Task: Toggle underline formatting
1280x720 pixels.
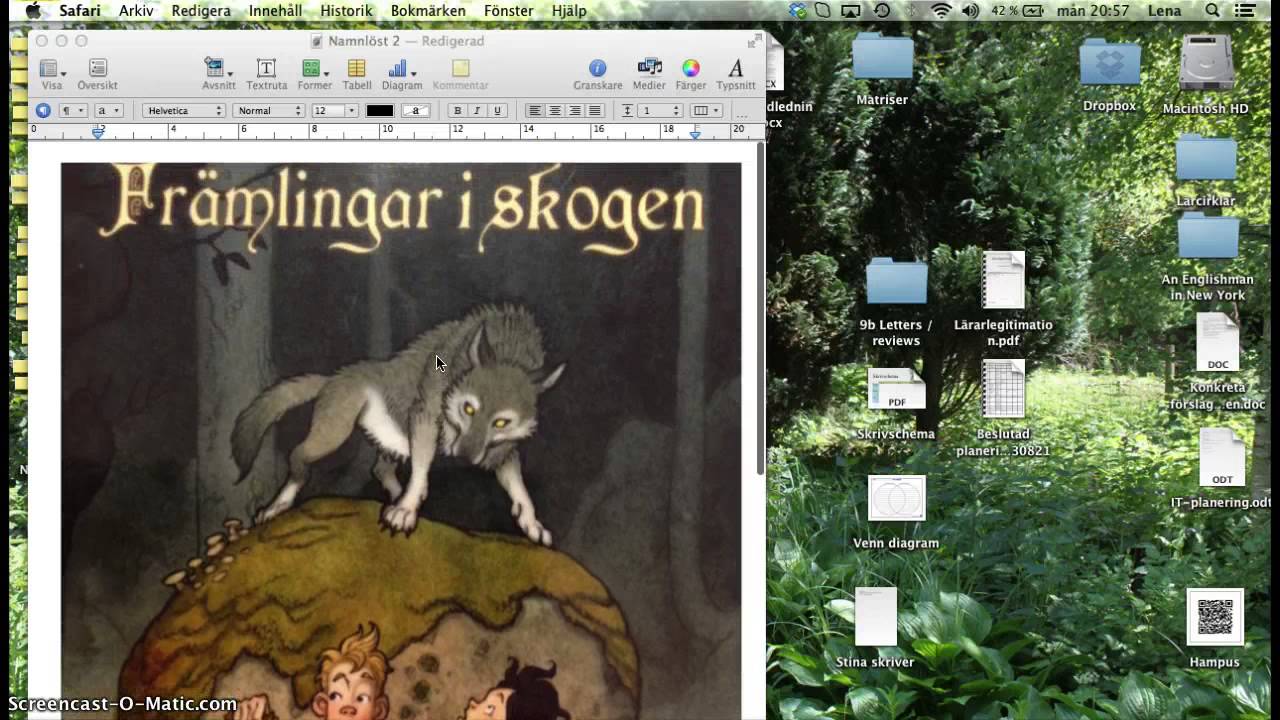Action: 497,111
